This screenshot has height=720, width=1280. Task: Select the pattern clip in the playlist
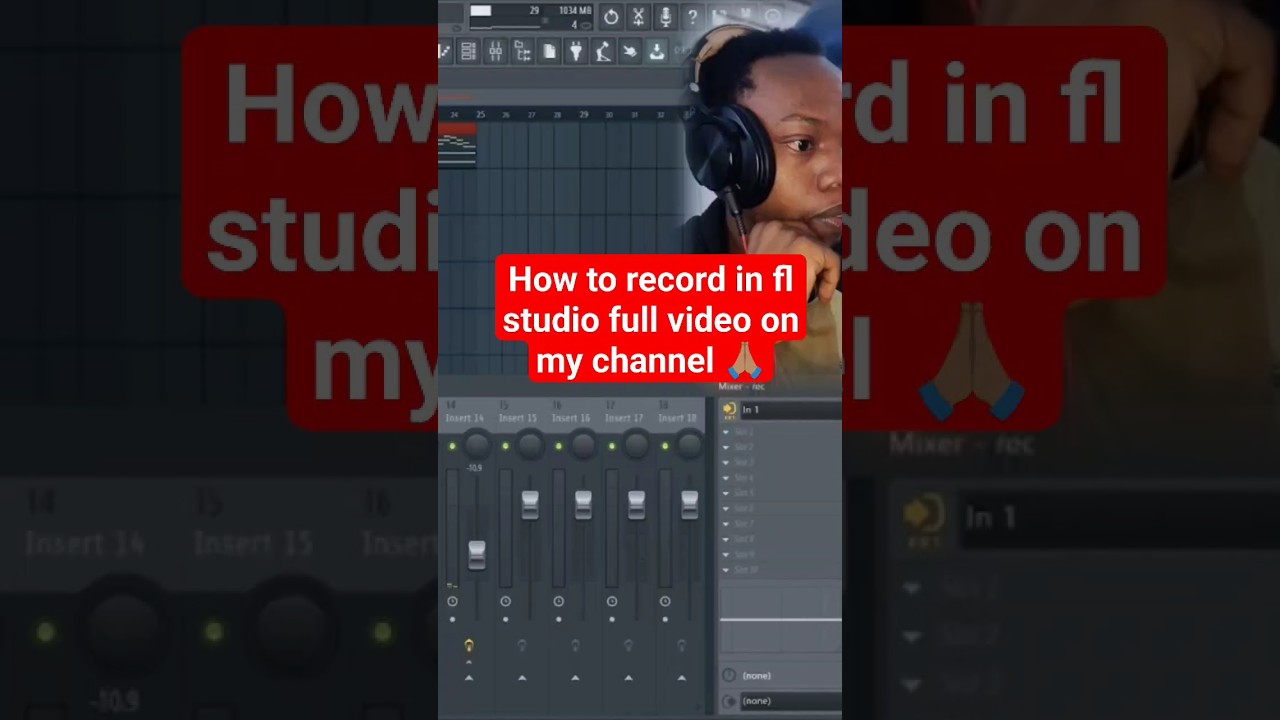point(457,146)
